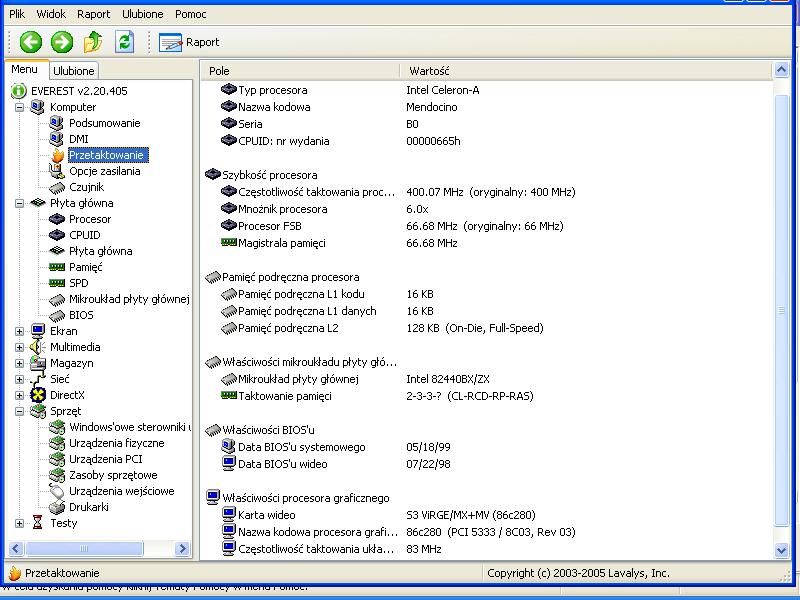The width and height of the screenshot is (800, 600).
Task: Select EVEREST v2.20.405 root icon
Action: coord(19,91)
